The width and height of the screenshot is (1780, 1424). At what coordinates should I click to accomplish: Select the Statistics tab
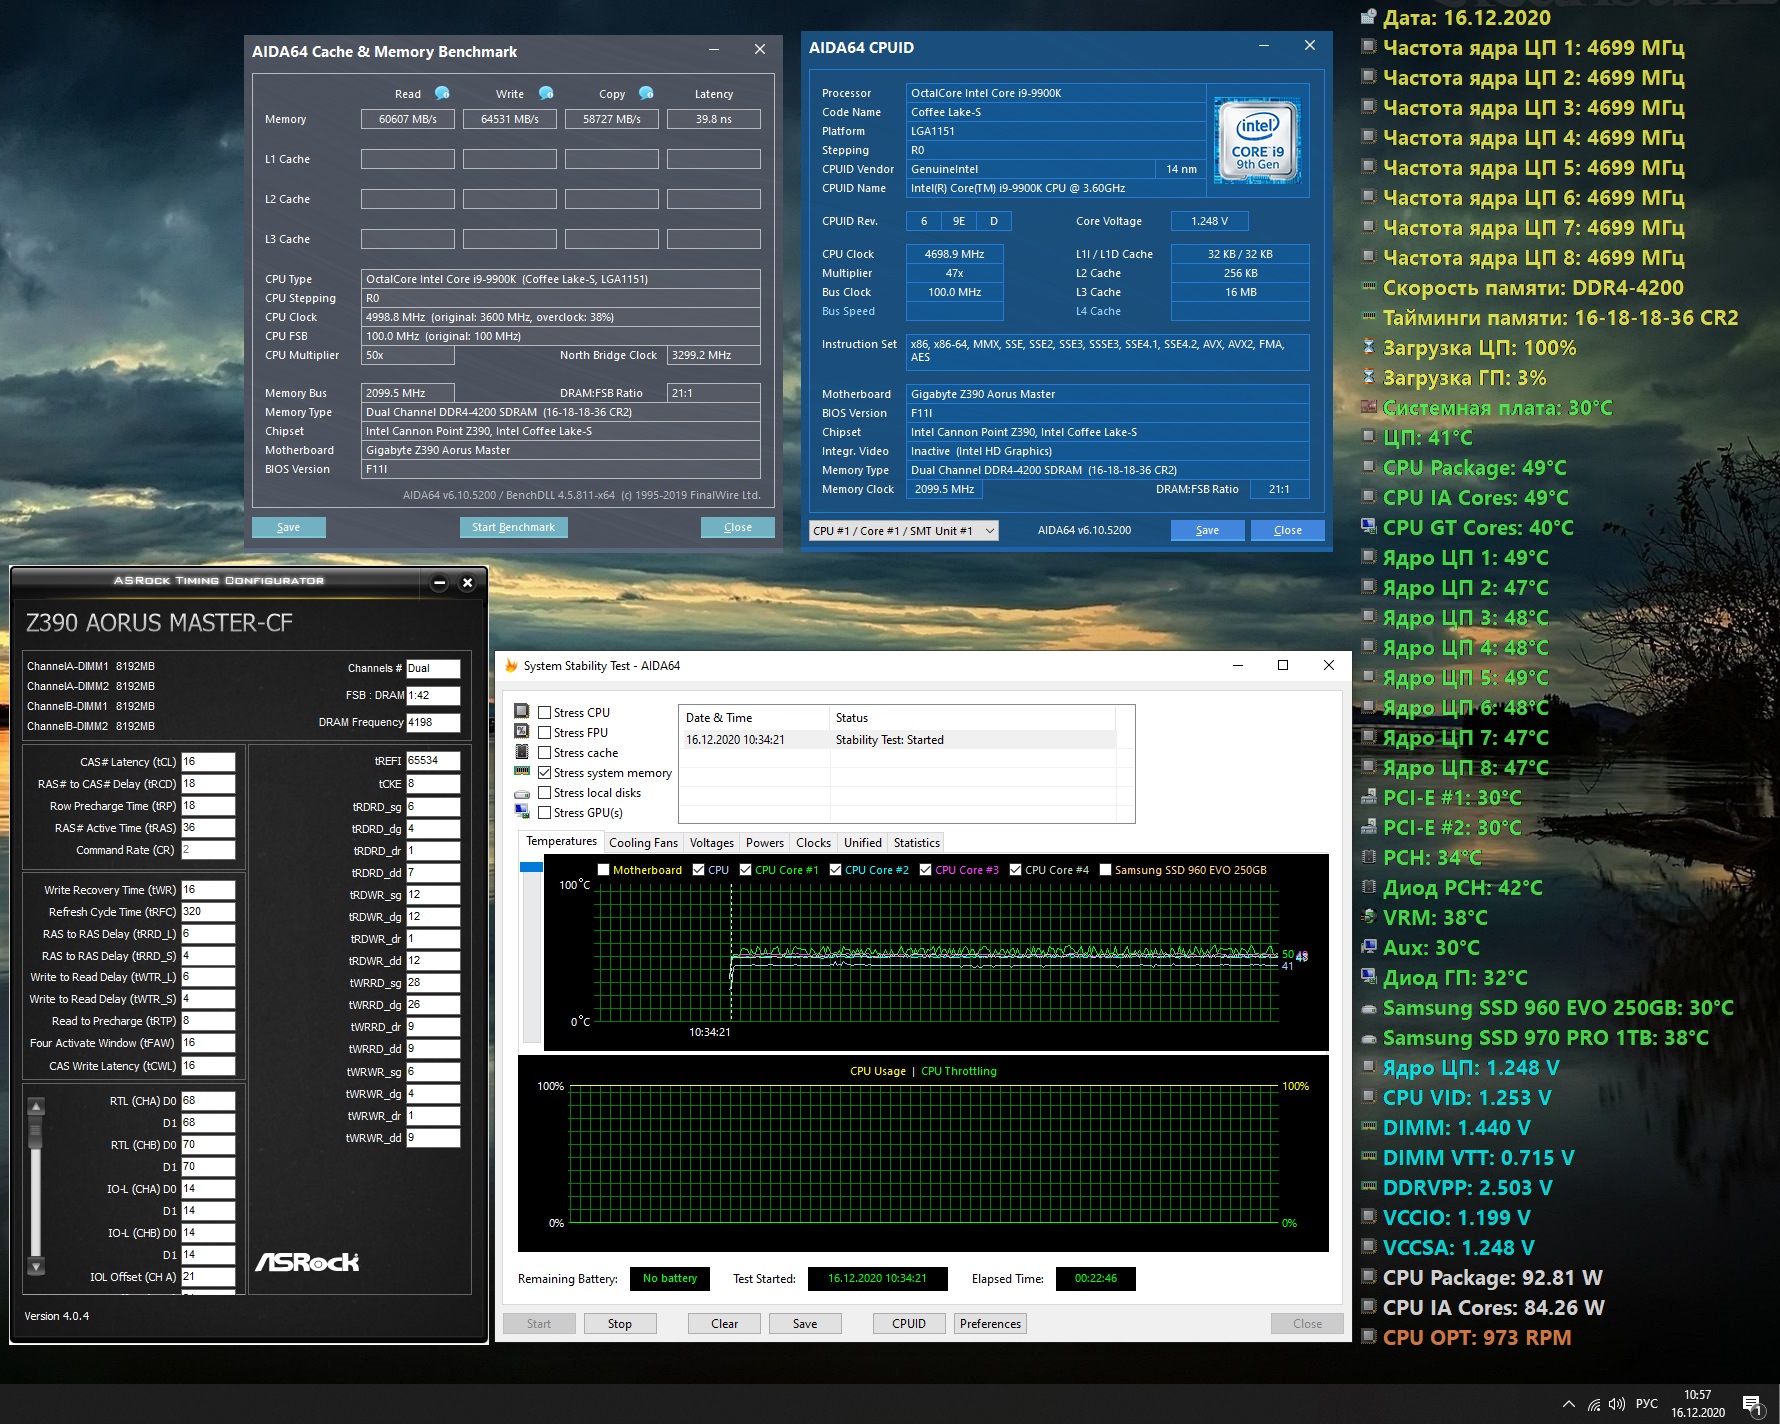tap(916, 843)
